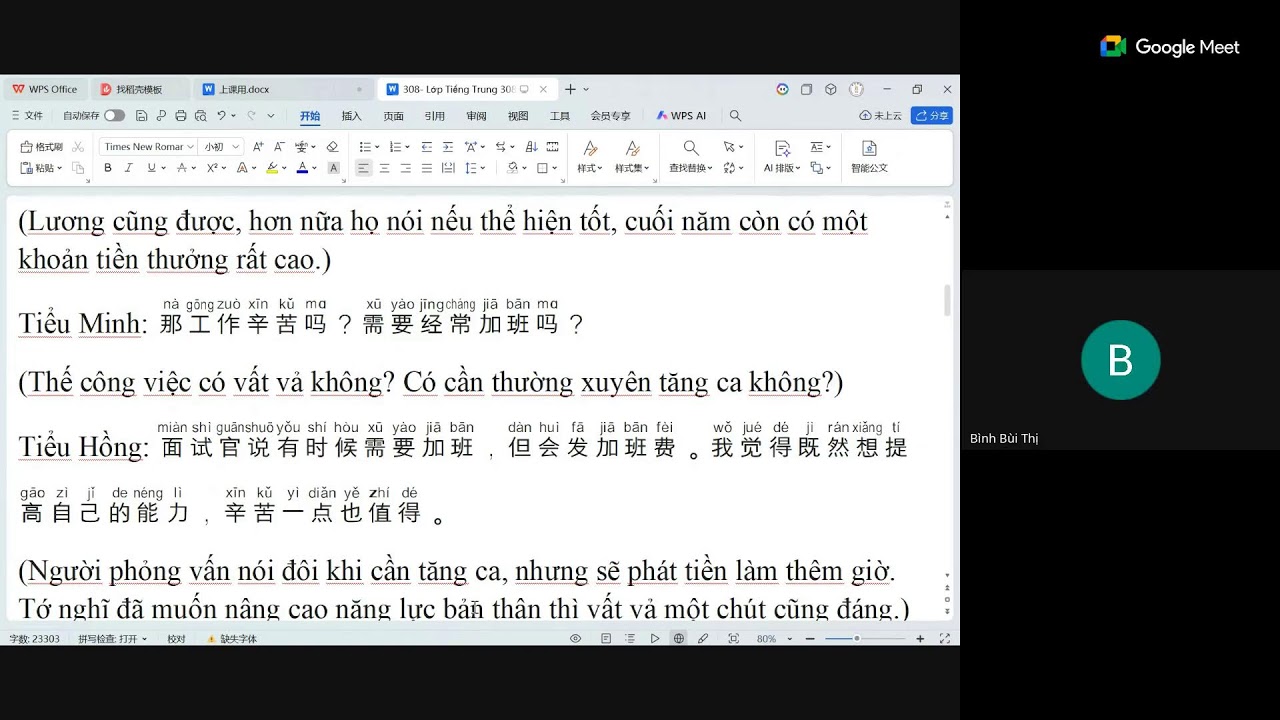
Task: Open the Undo history dropdown arrow
Action: coord(233,116)
